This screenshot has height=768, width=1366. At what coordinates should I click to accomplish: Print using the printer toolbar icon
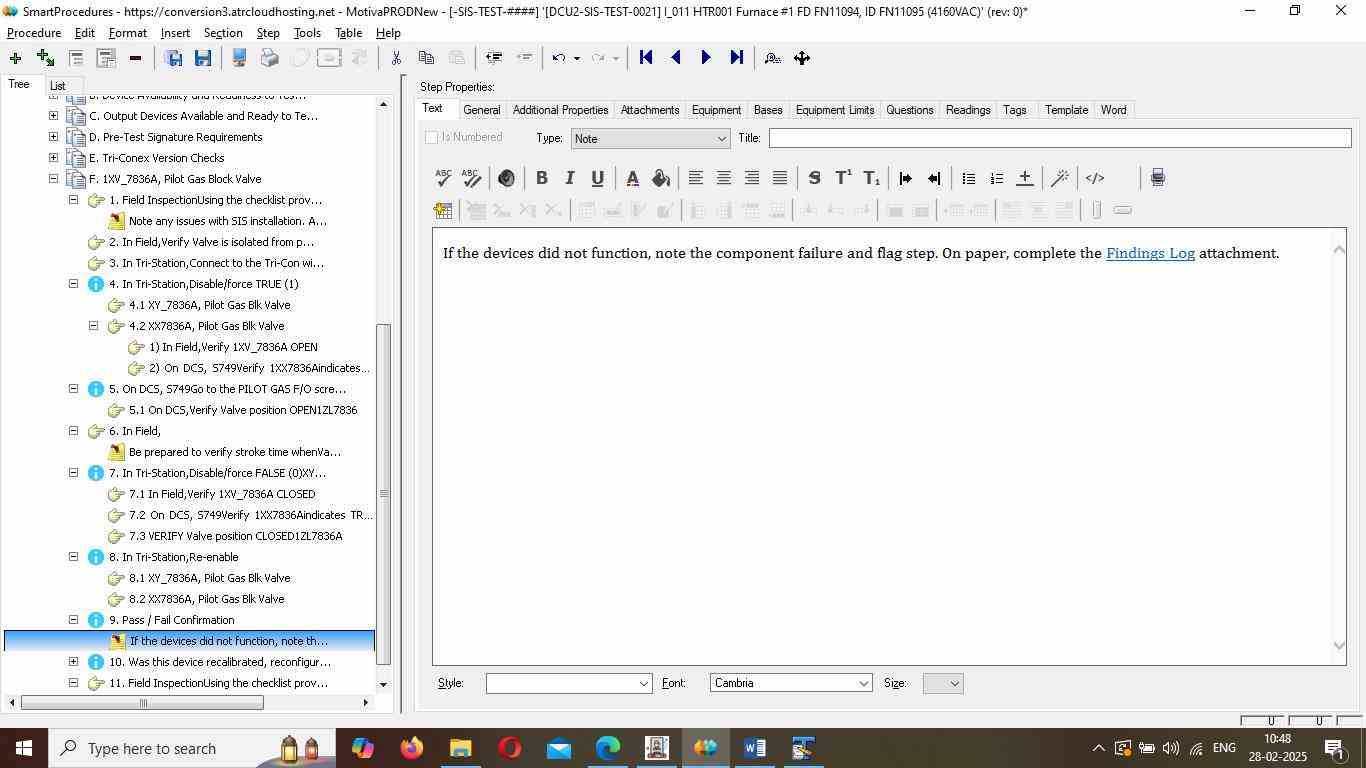269,58
